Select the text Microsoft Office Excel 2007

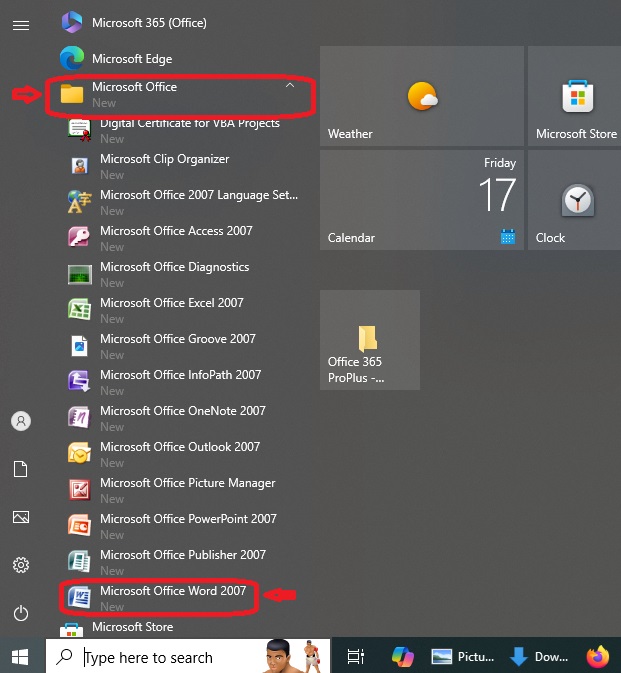[172, 303]
